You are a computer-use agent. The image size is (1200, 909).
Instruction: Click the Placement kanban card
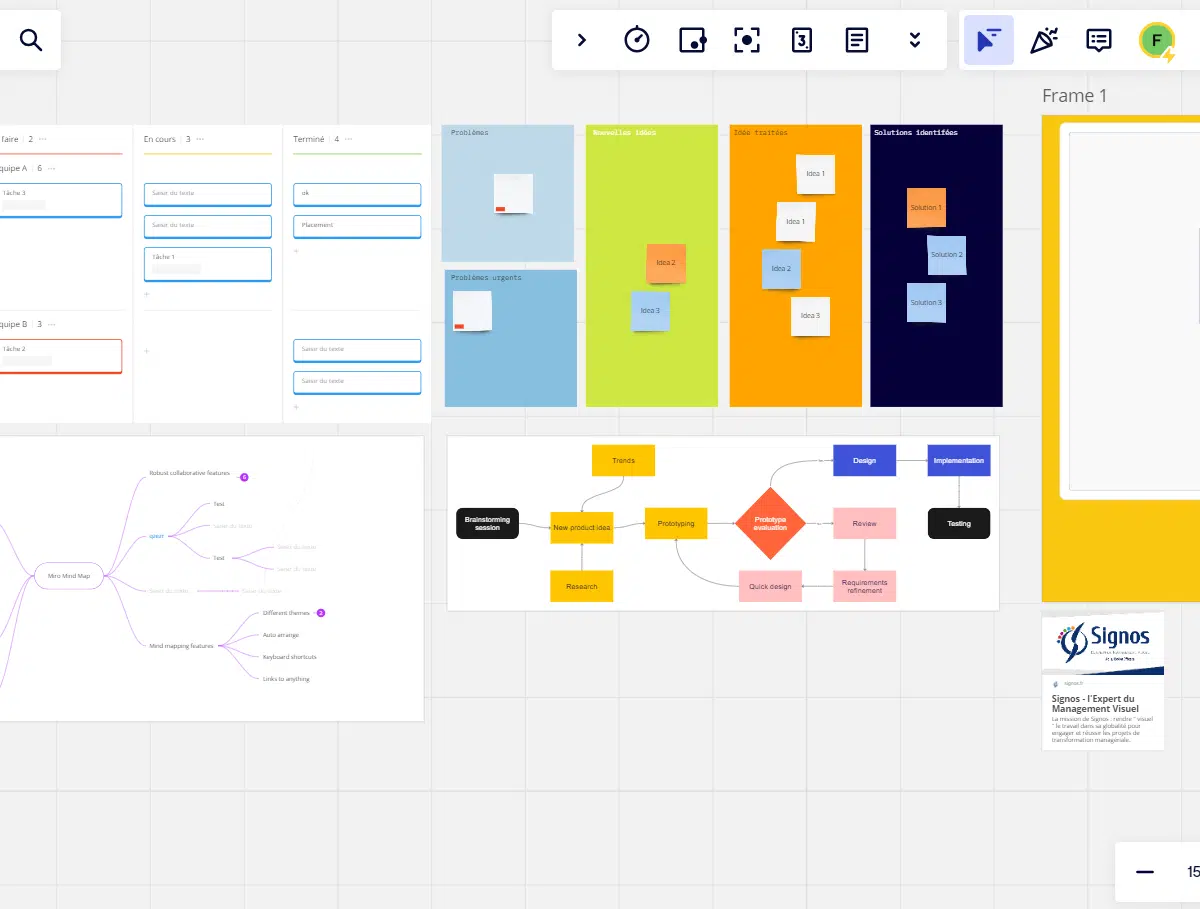tap(357, 226)
